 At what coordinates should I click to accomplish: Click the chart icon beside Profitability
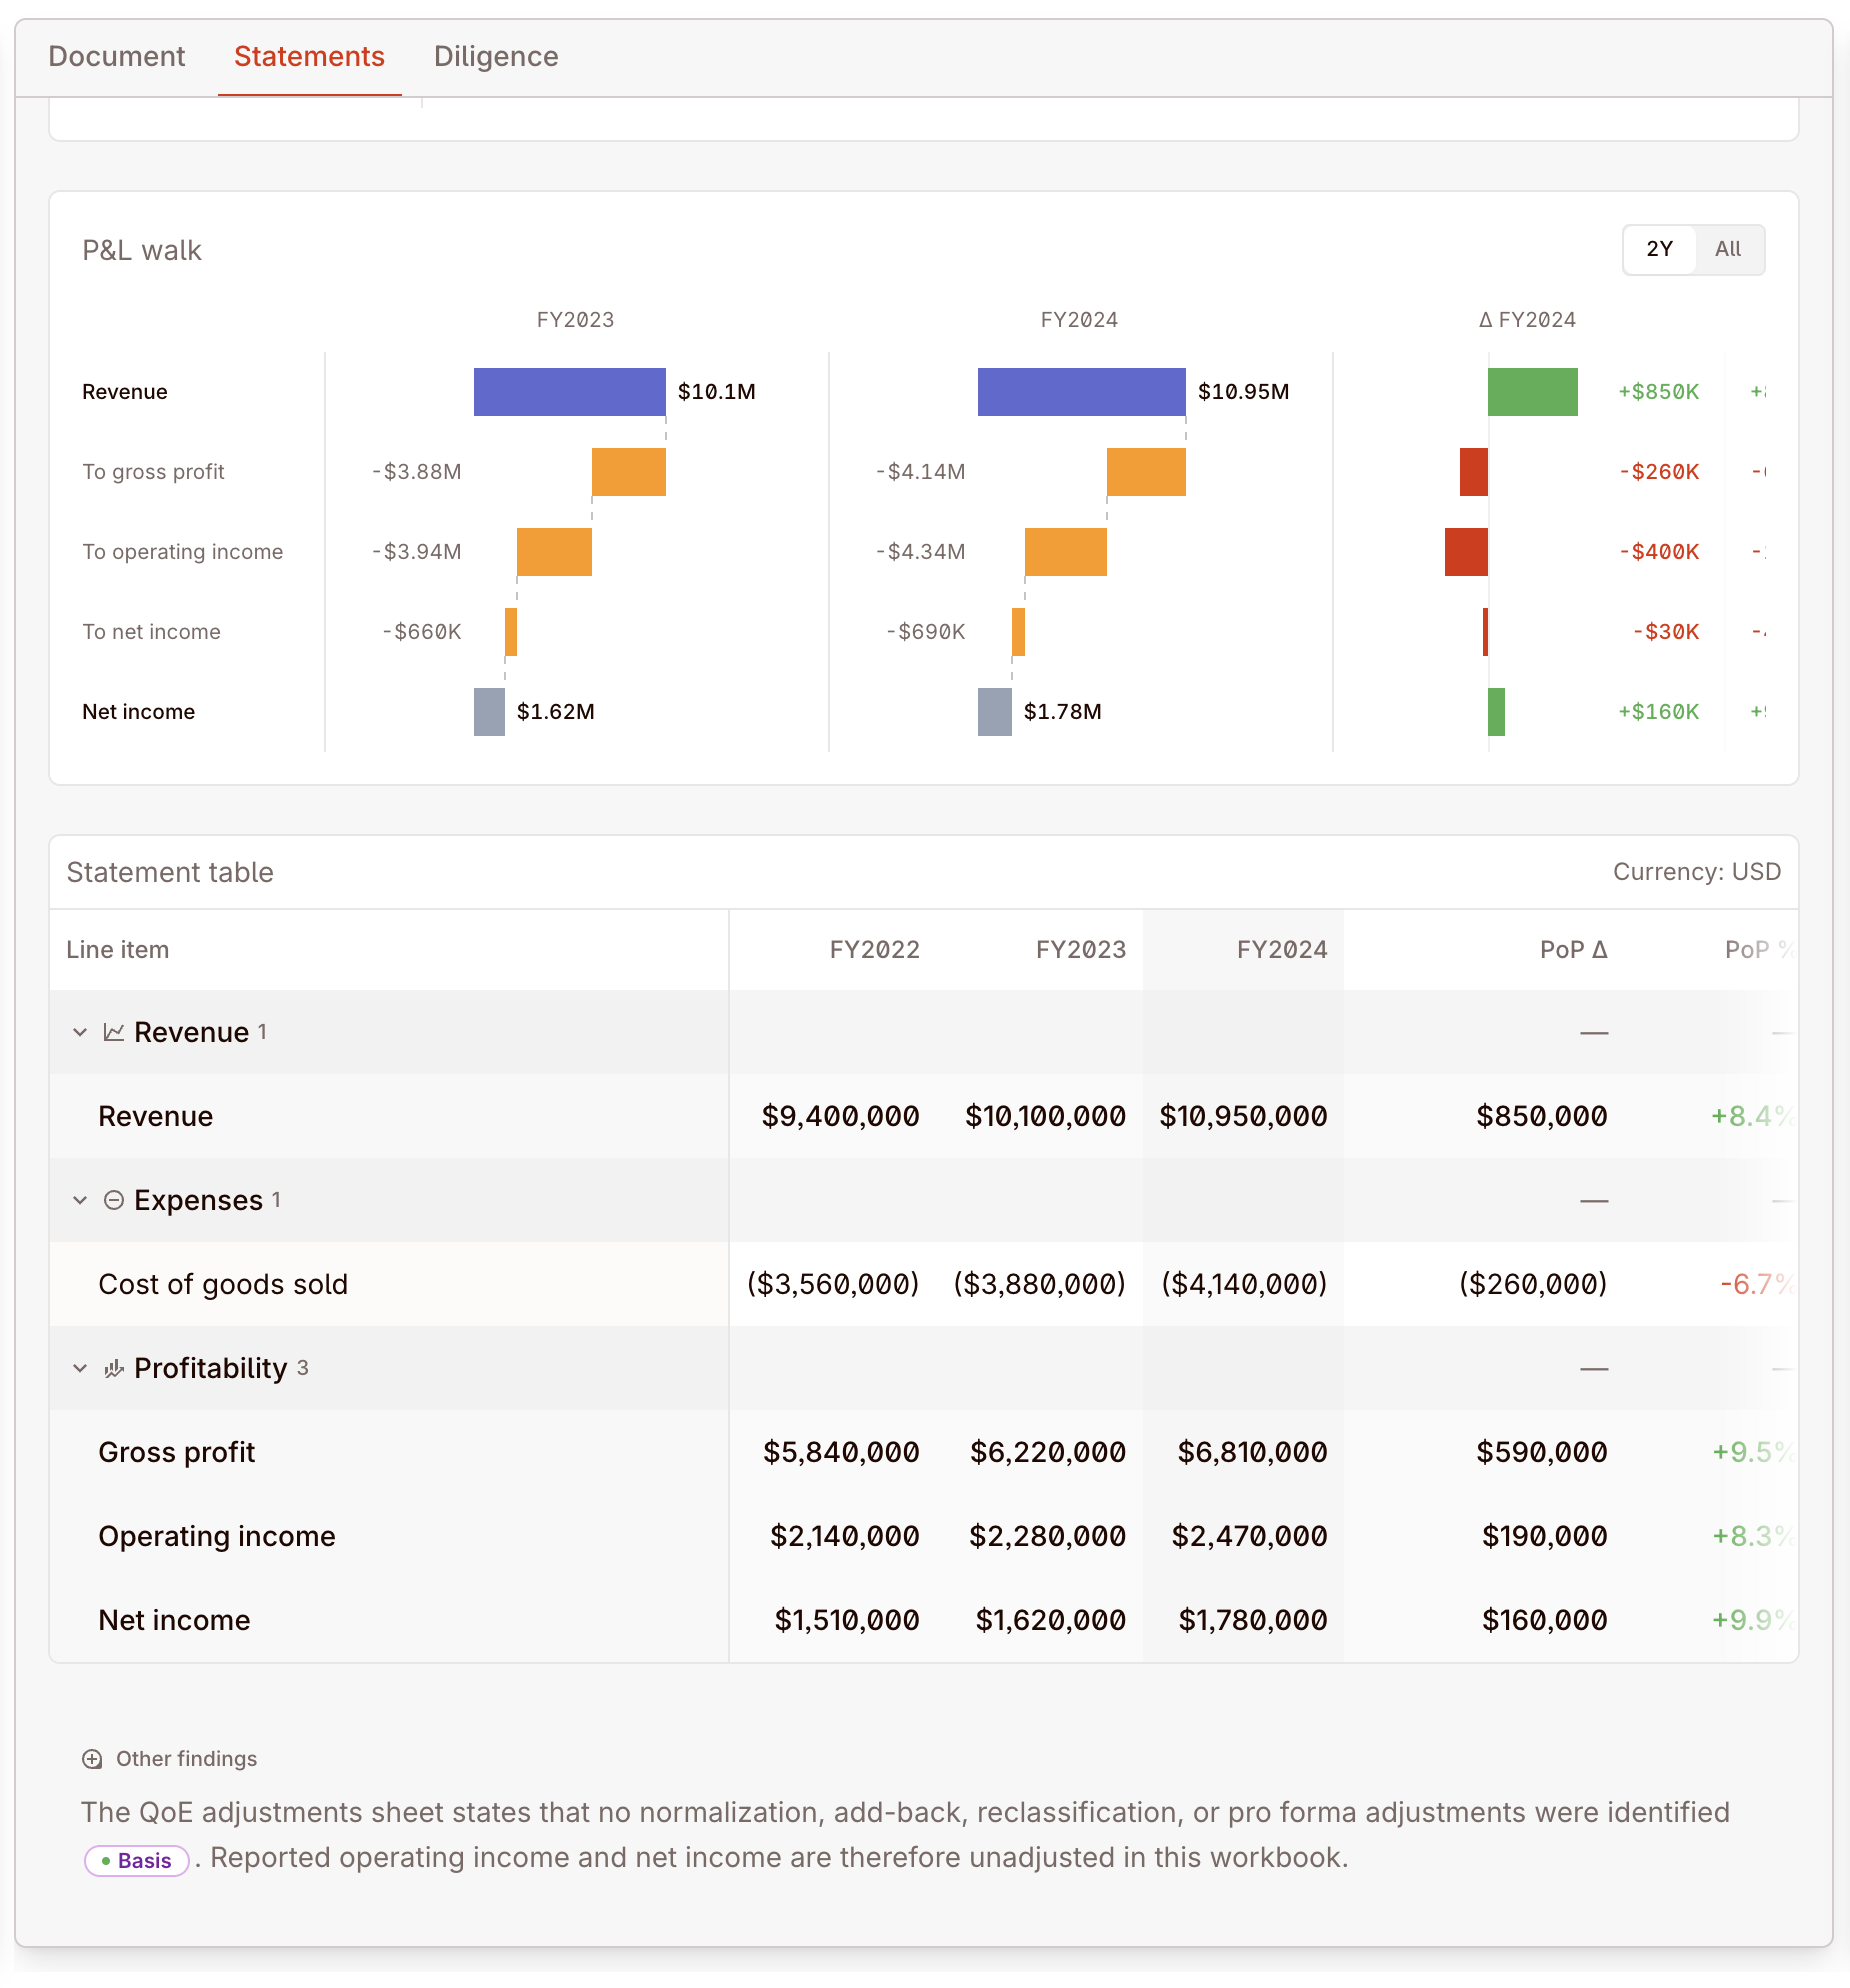coord(113,1368)
